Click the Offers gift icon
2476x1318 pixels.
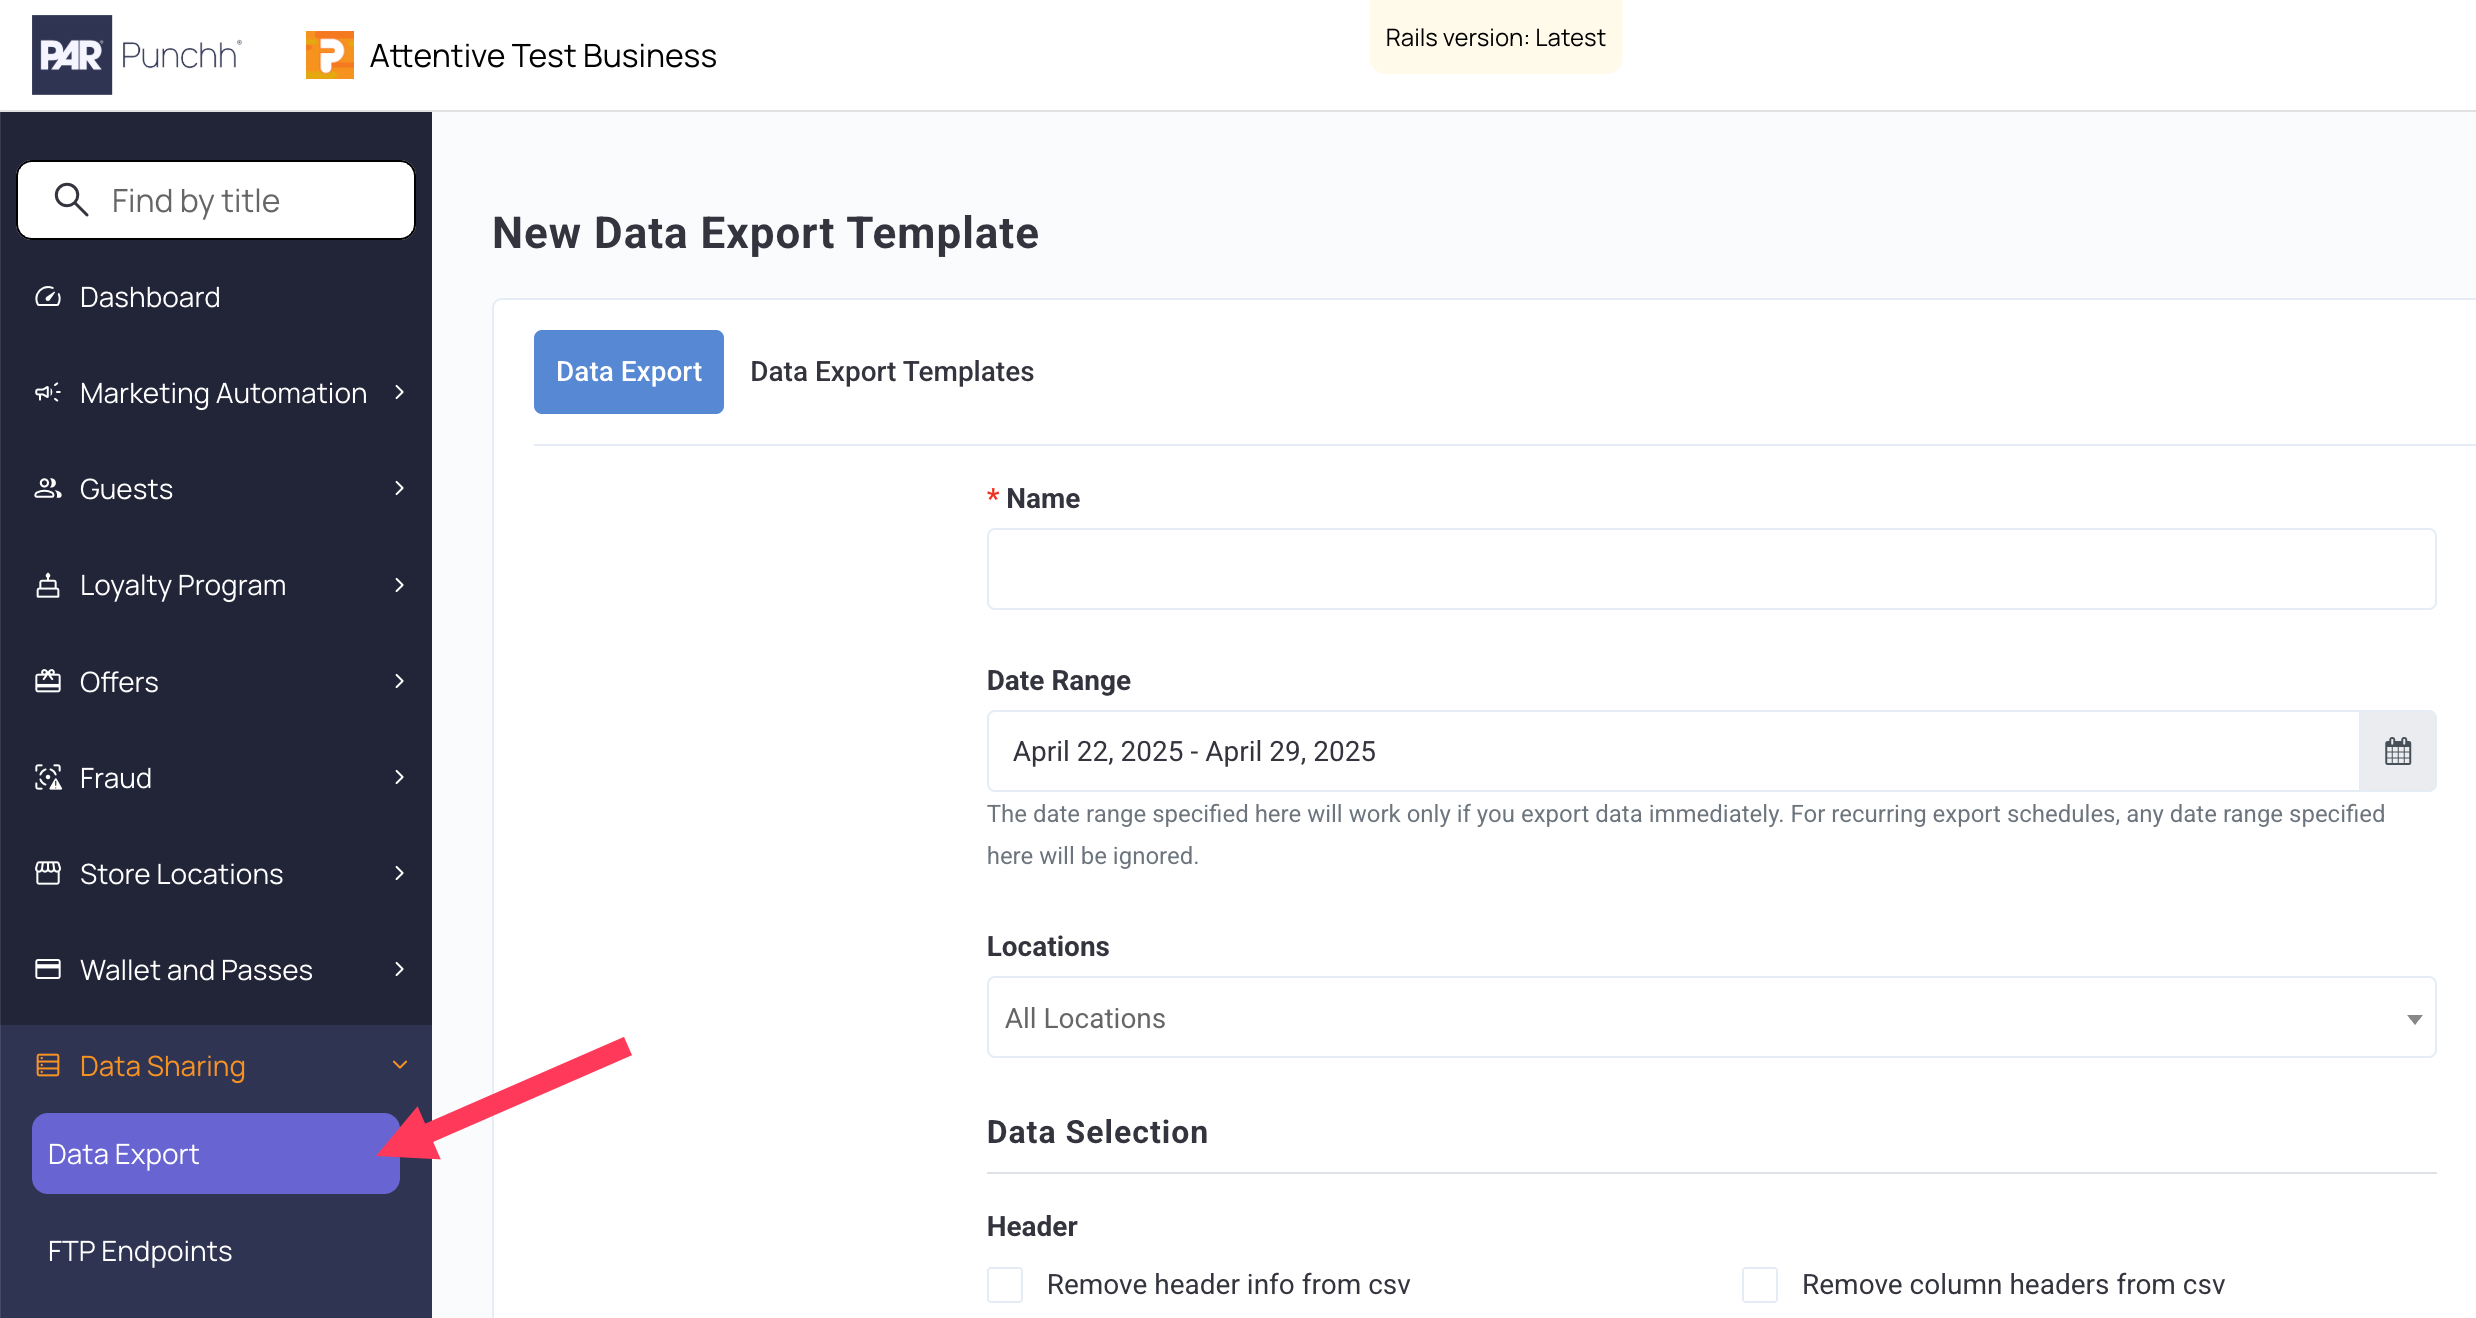coord(48,681)
